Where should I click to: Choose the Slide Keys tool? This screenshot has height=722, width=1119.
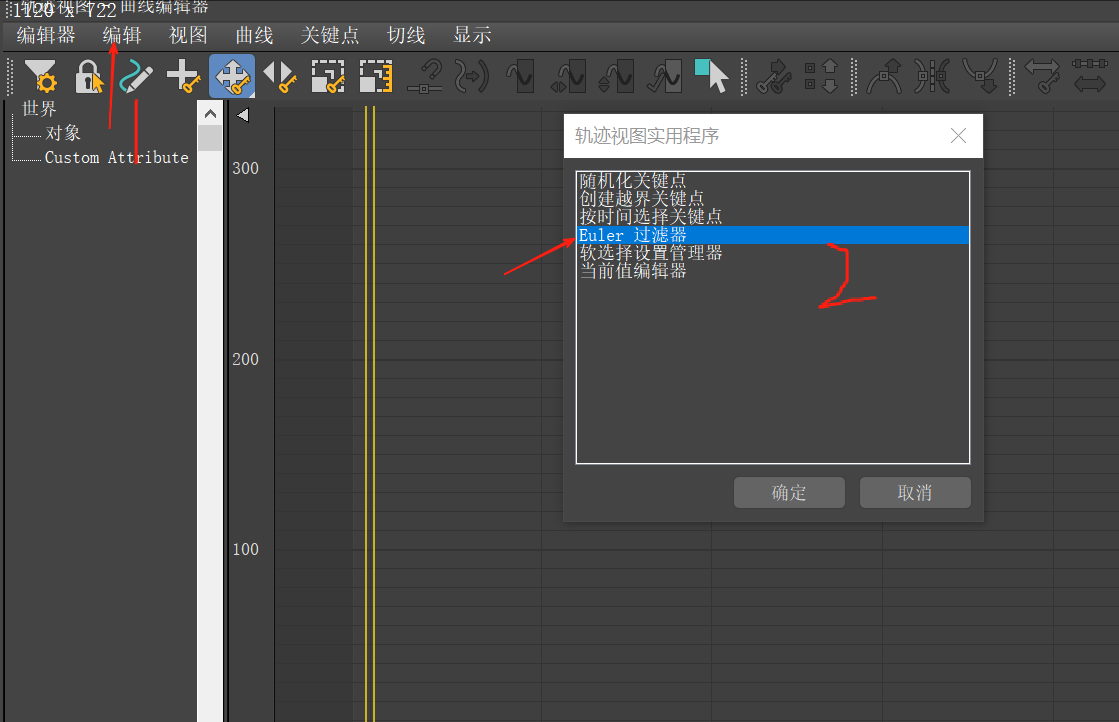[x=280, y=76]
